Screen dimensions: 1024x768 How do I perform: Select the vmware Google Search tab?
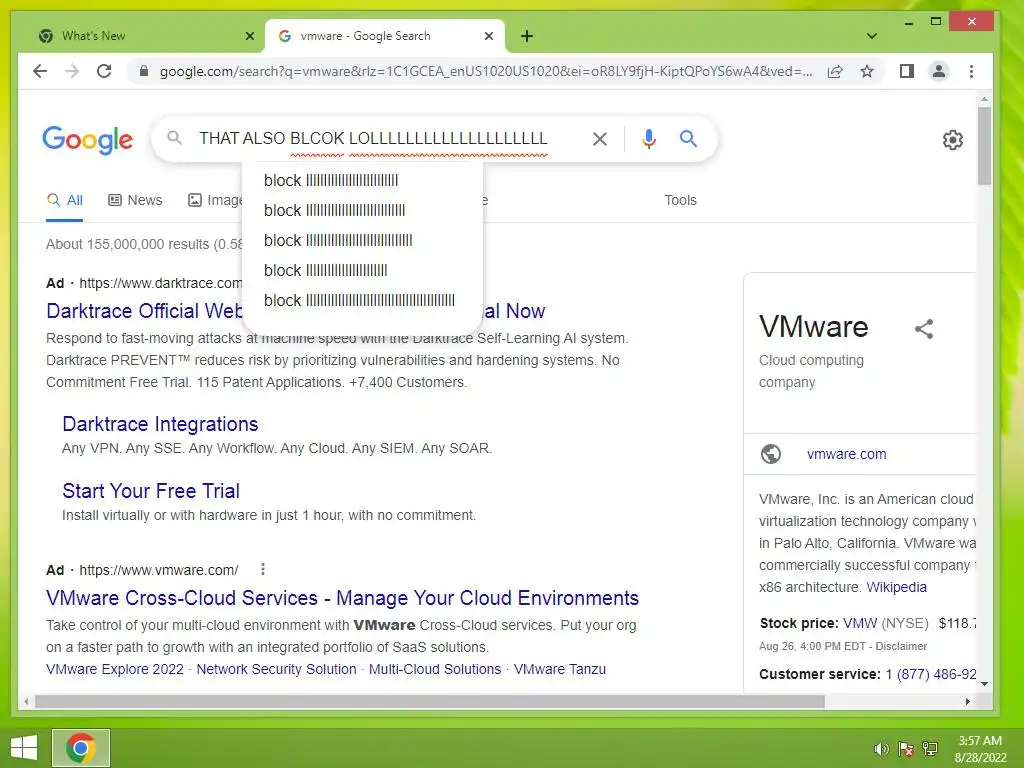pos(385,36)
